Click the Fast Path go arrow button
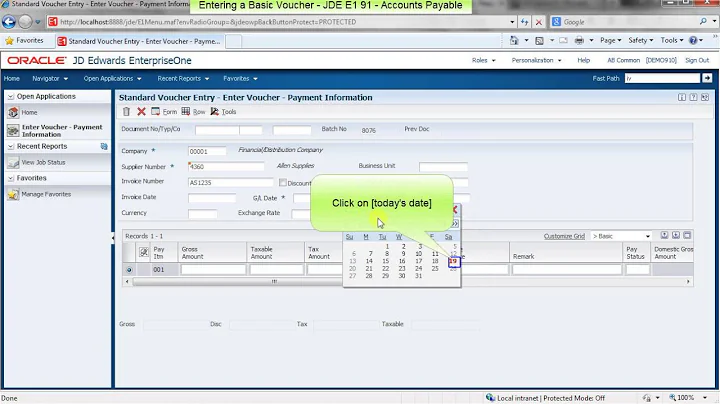The image size is (720, 404). (707, 79)
